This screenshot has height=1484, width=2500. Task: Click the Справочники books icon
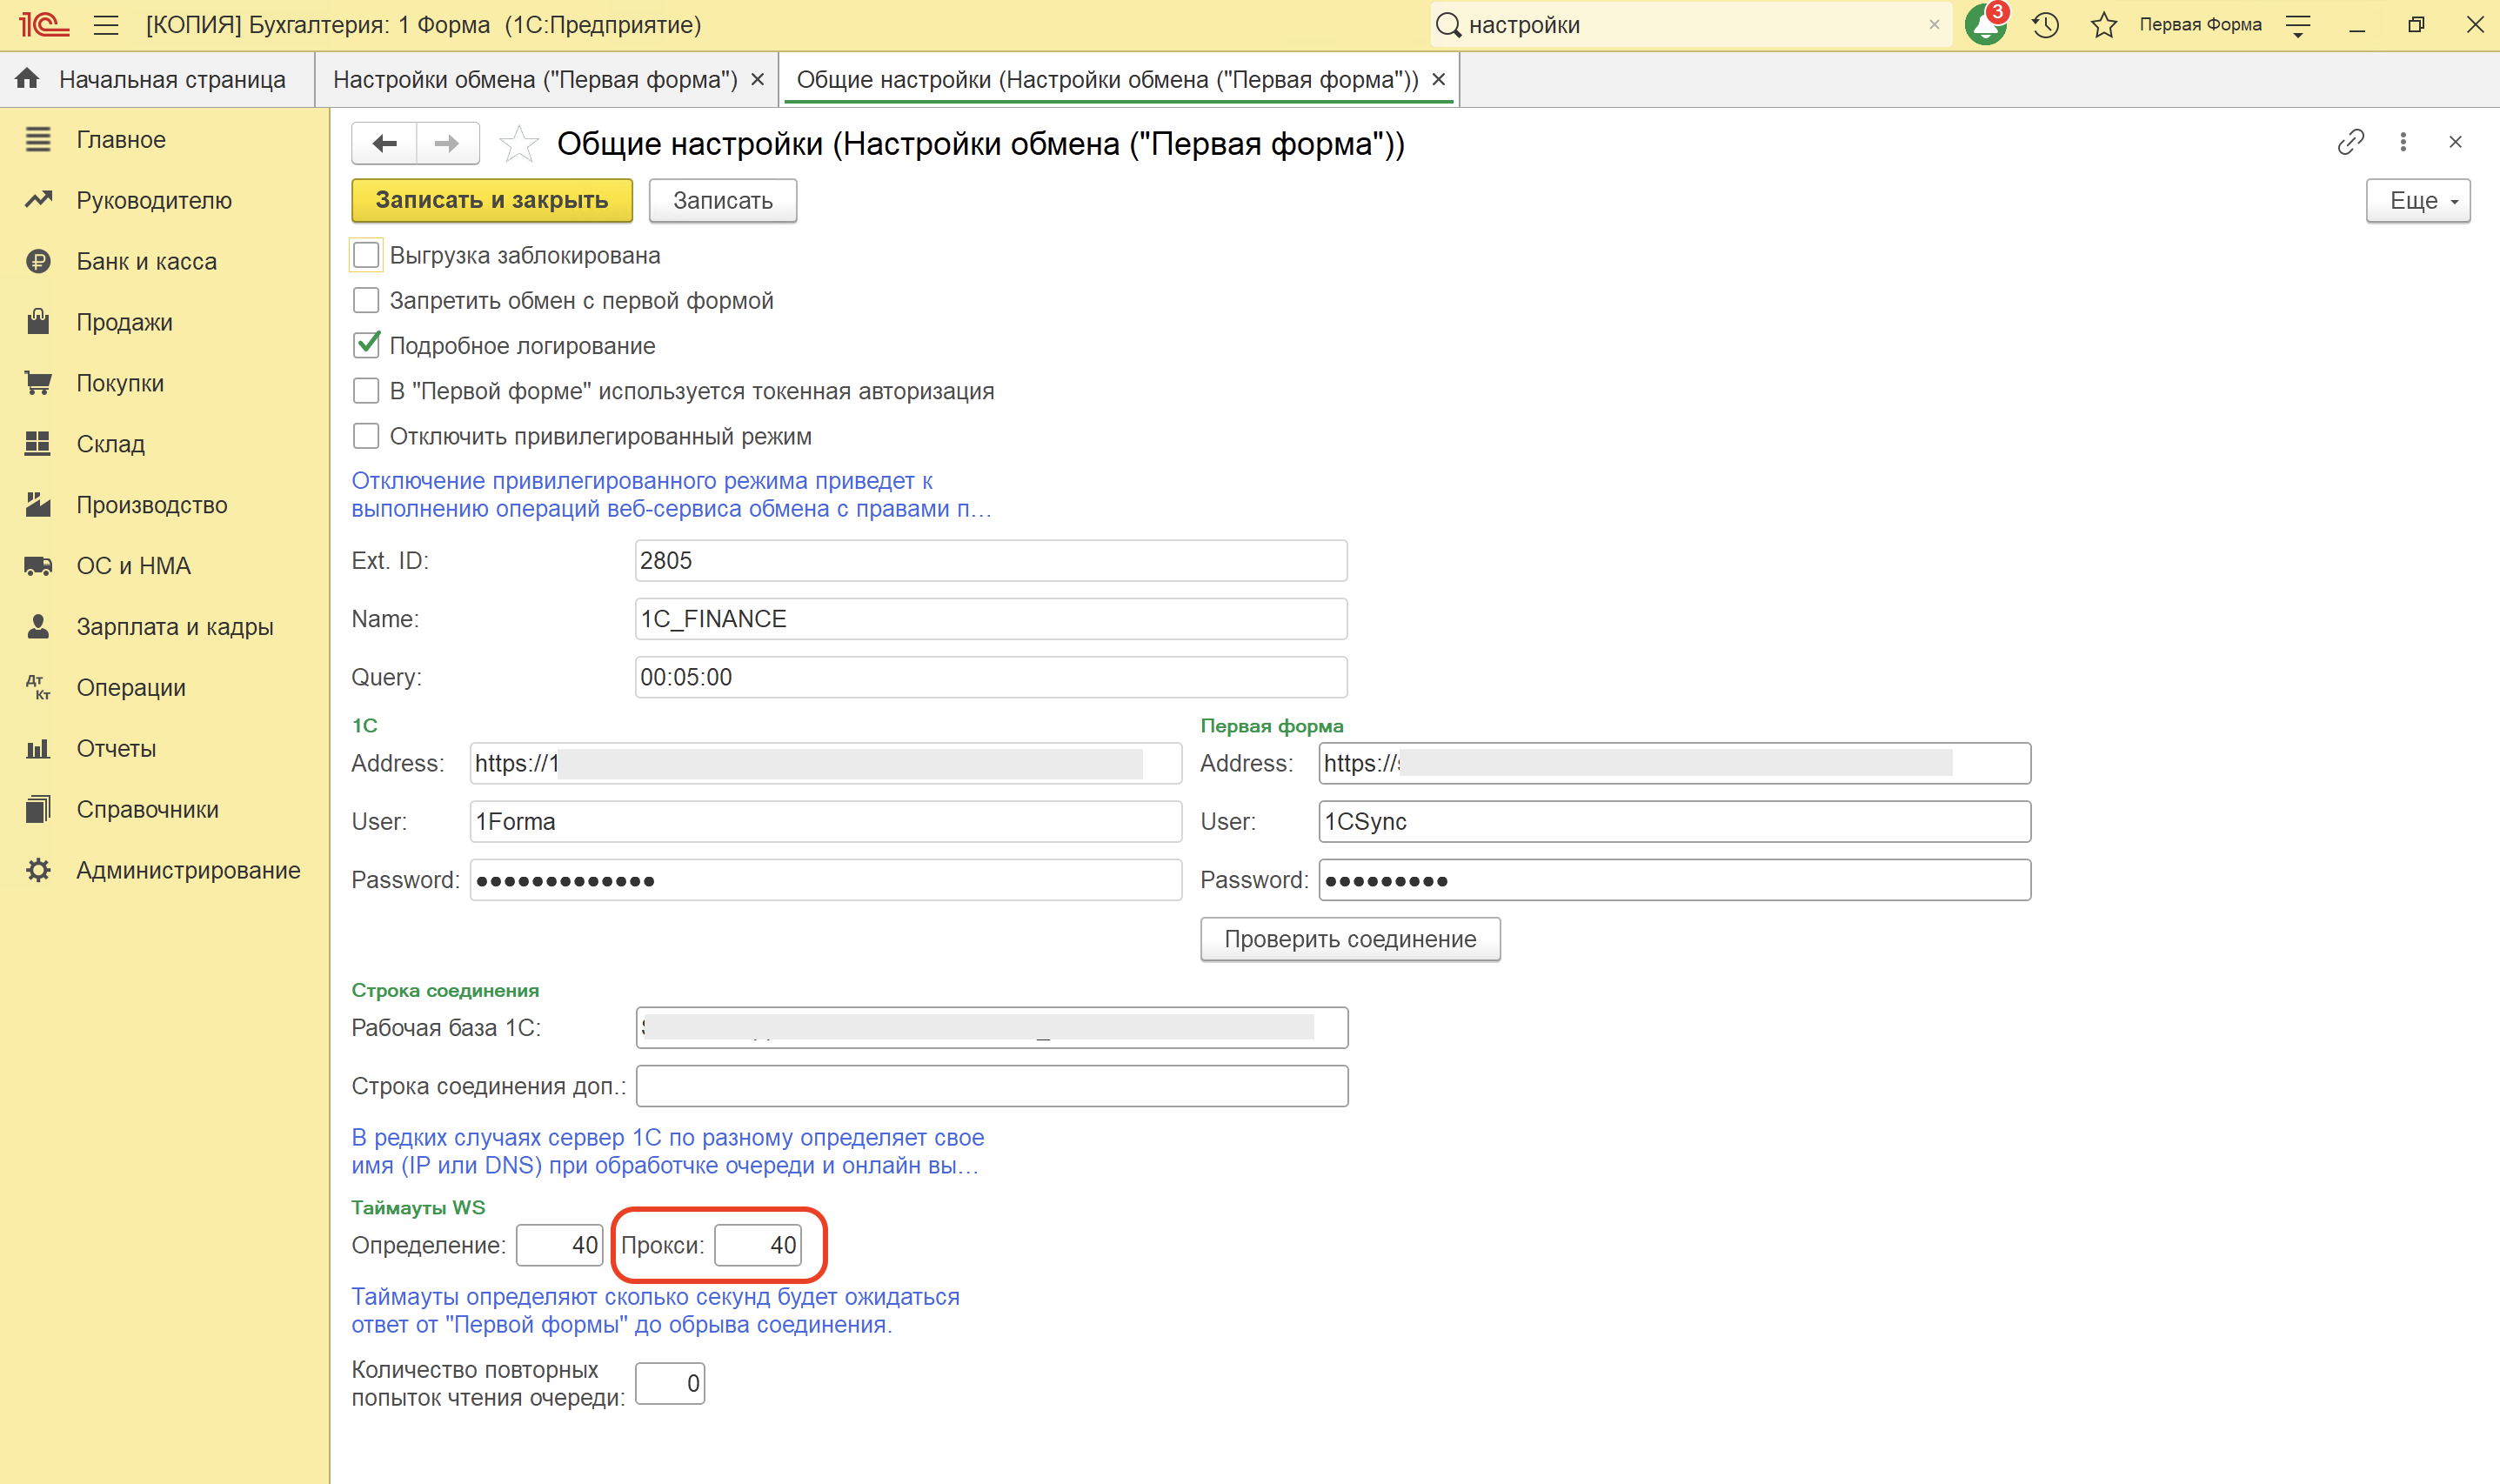point(38,809)
